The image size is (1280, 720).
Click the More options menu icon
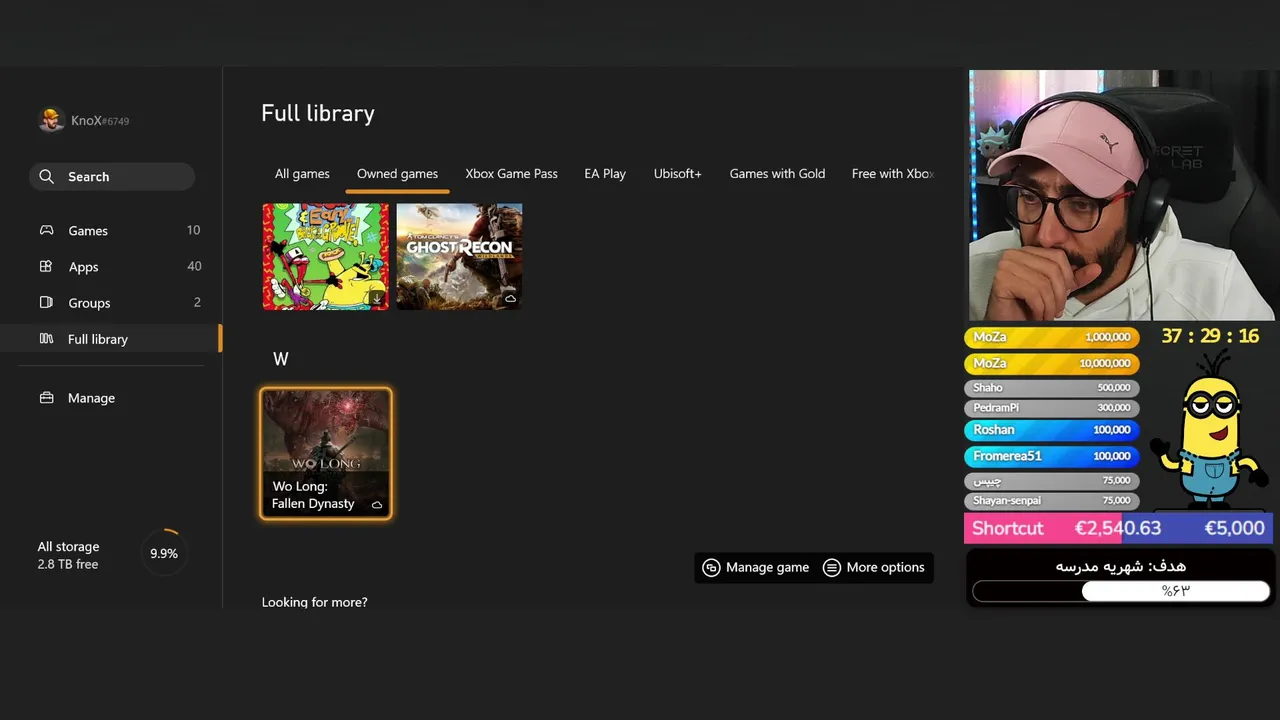click(831, 567)
